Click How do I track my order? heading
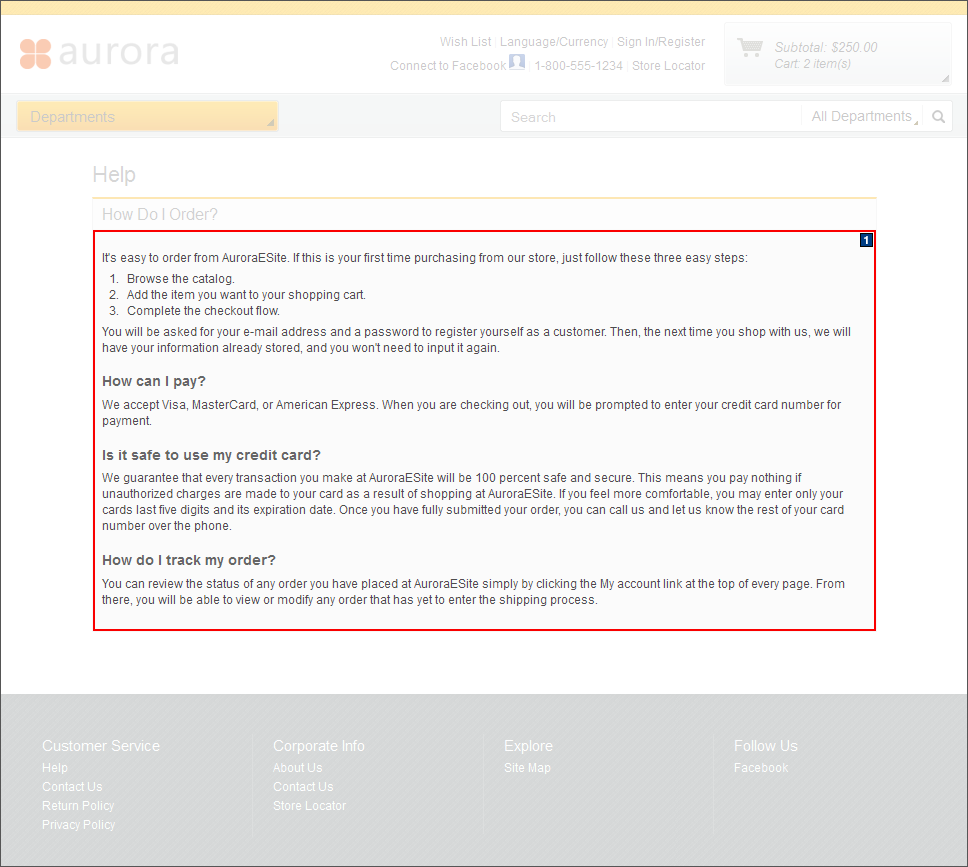 189,560
